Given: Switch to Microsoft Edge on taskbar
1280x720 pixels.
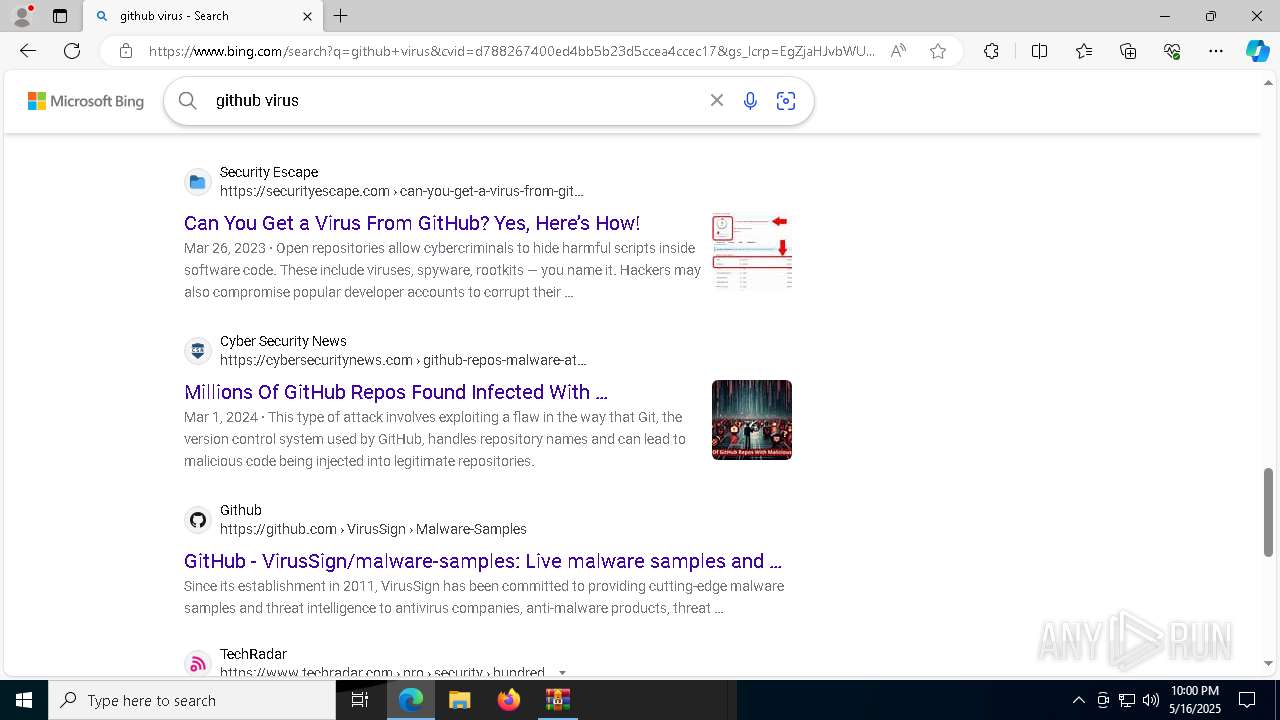Looking at the screenshot, I should [411, 700].
